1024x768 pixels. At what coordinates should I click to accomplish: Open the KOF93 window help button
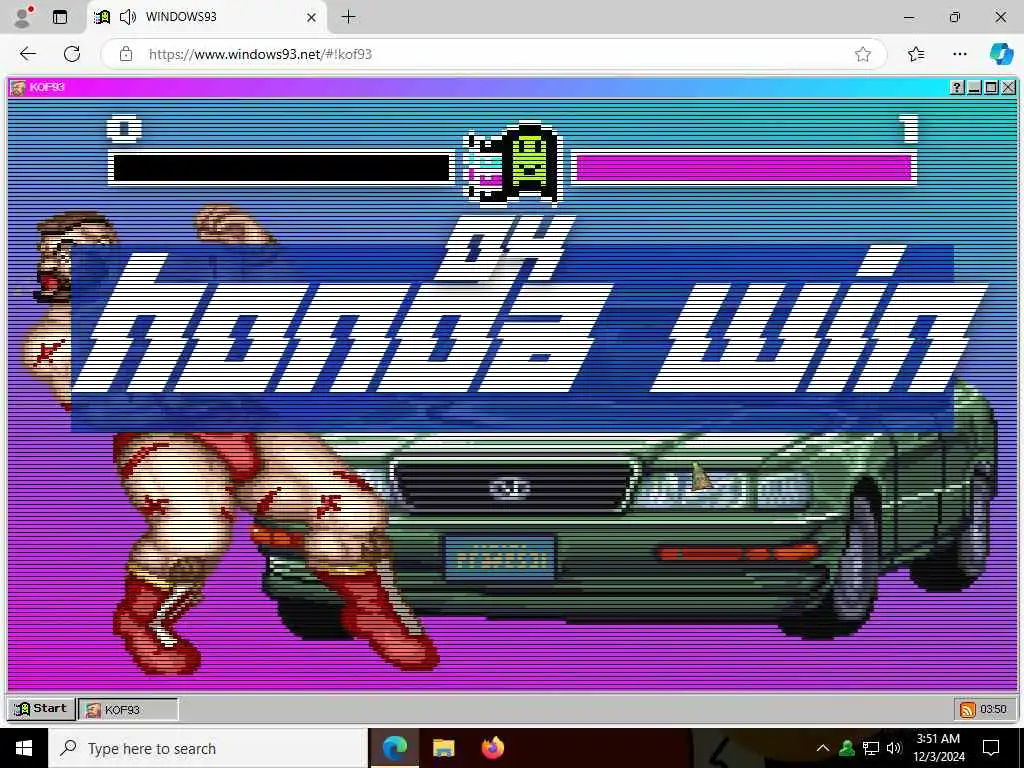[x=957, y=88]
